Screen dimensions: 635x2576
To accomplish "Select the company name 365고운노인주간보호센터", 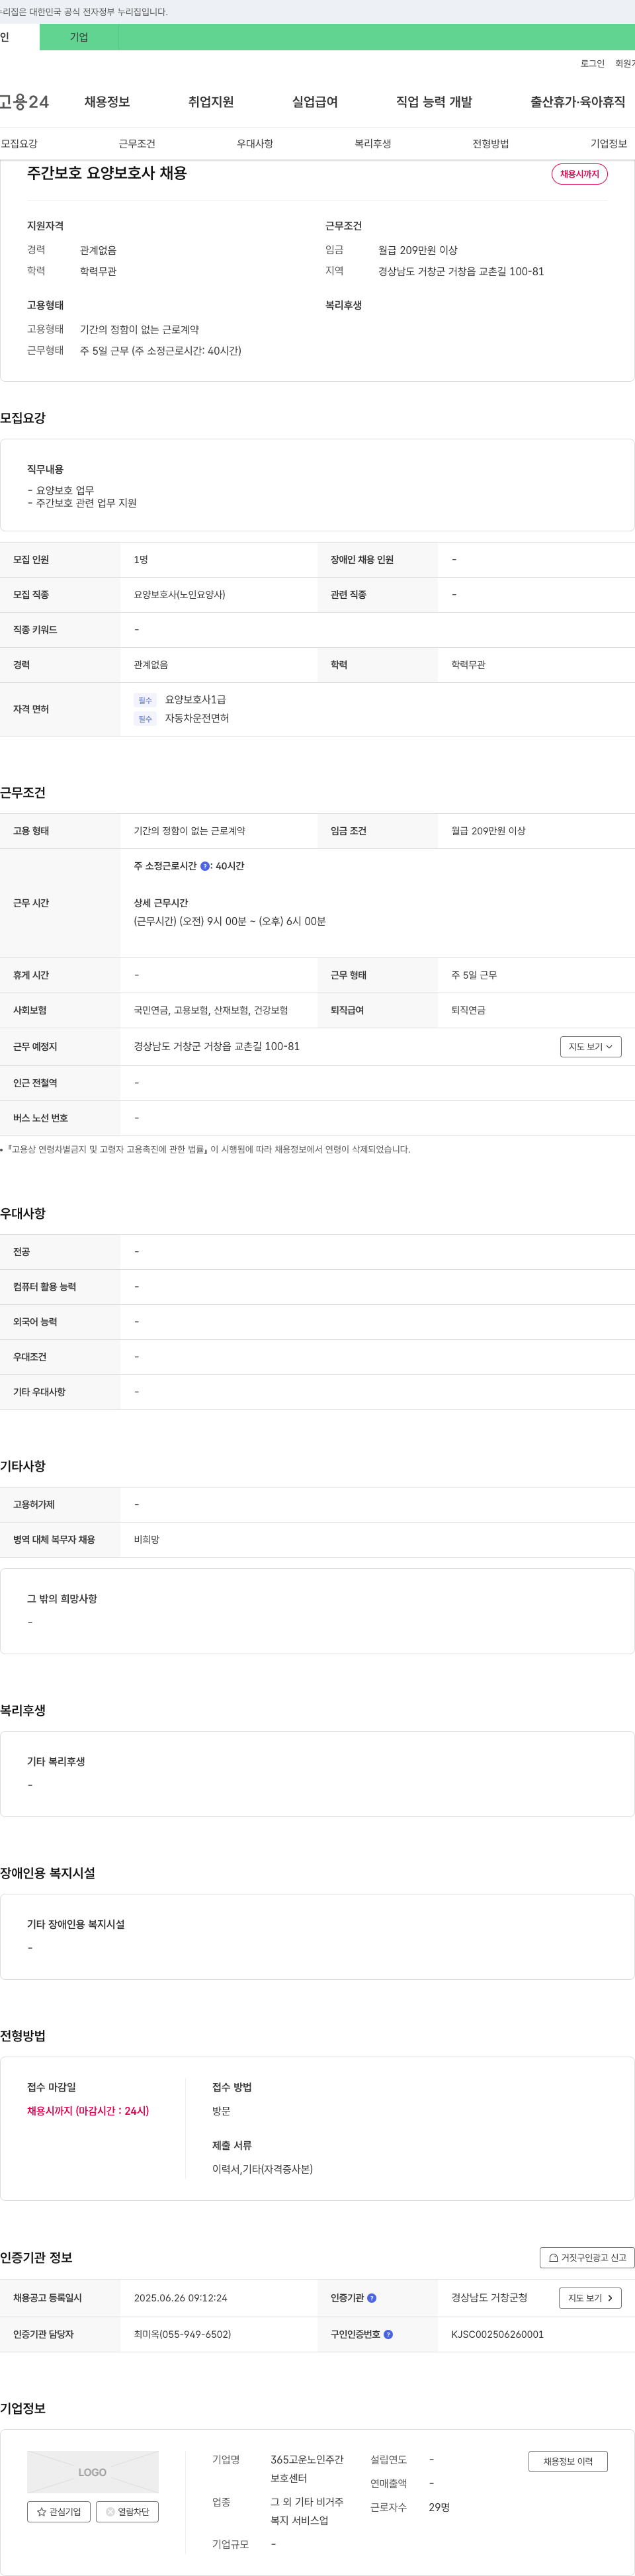I will [307, 2468].
